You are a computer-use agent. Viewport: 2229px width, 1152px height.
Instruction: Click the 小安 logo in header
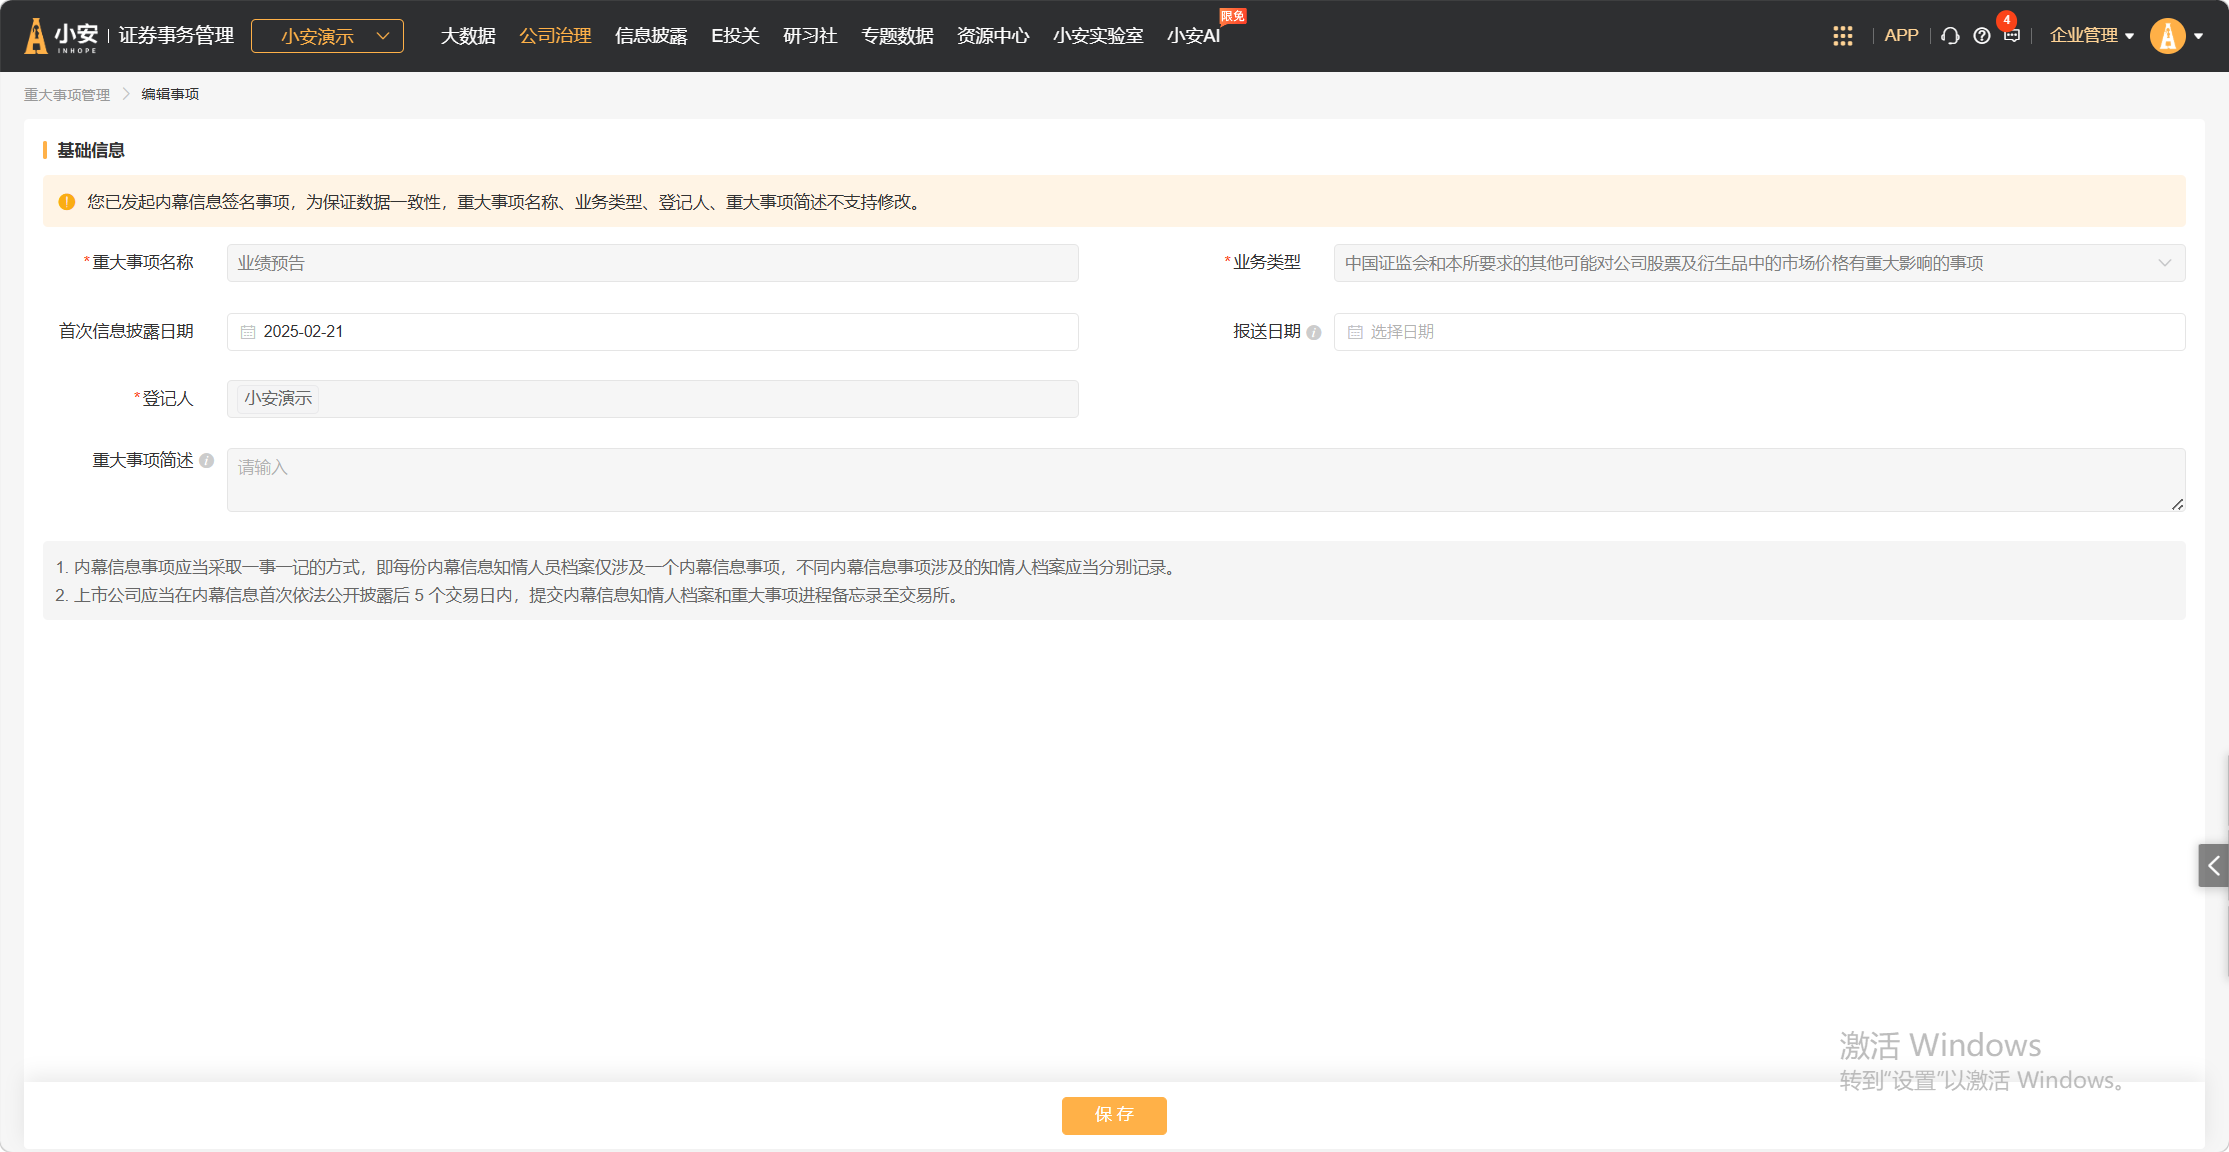[62, 36]
